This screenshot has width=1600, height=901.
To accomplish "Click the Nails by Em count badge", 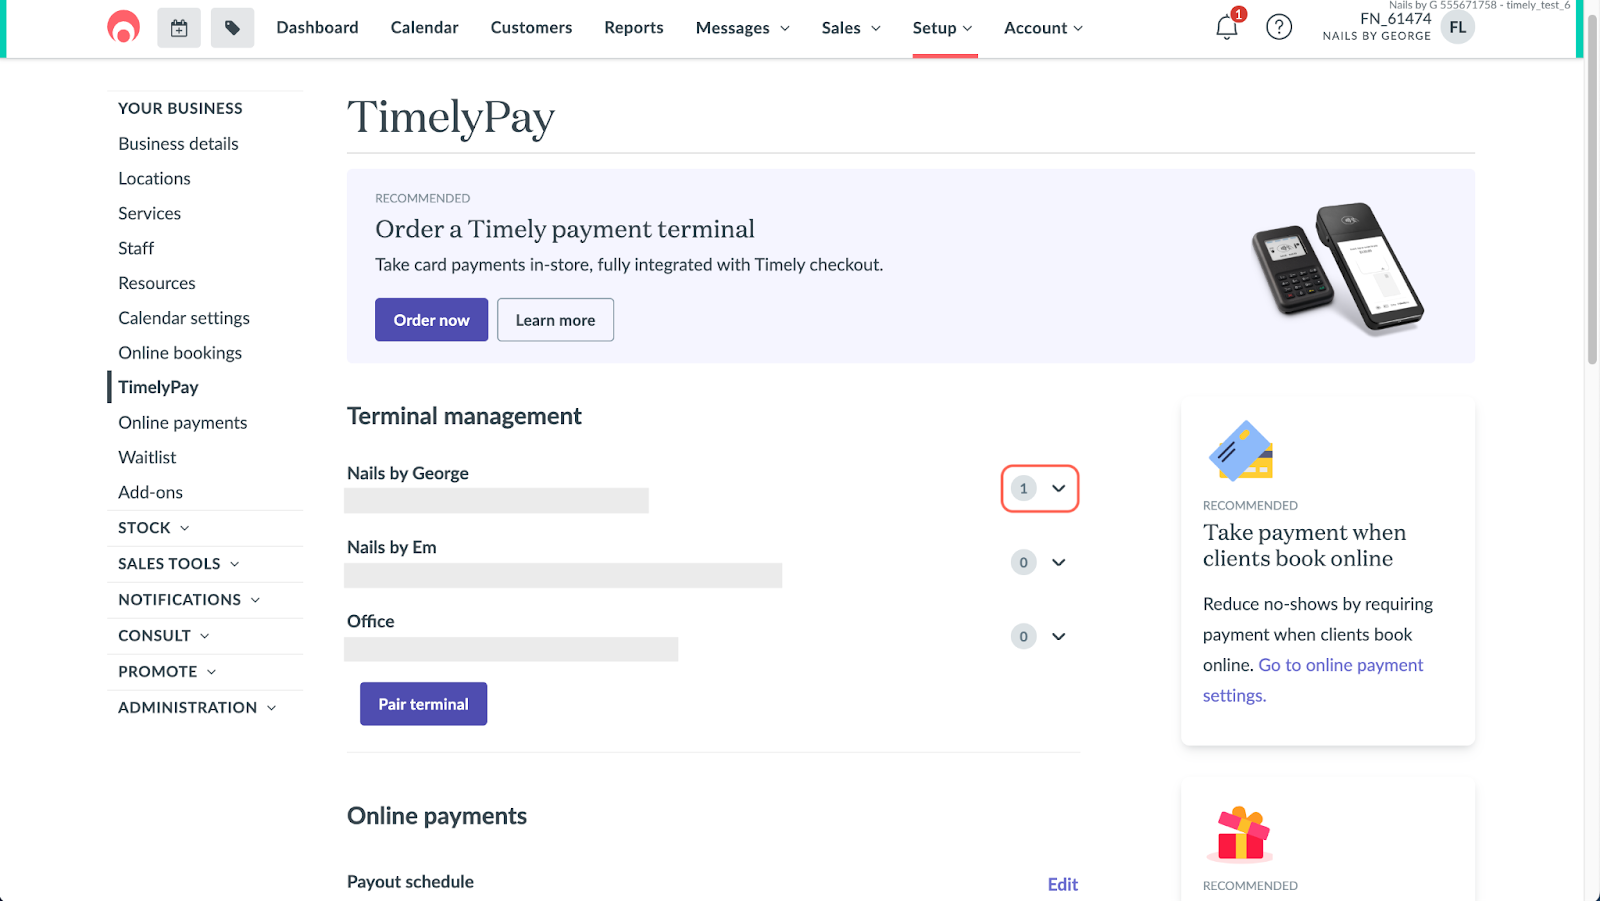I will (x=1023, y=562).
